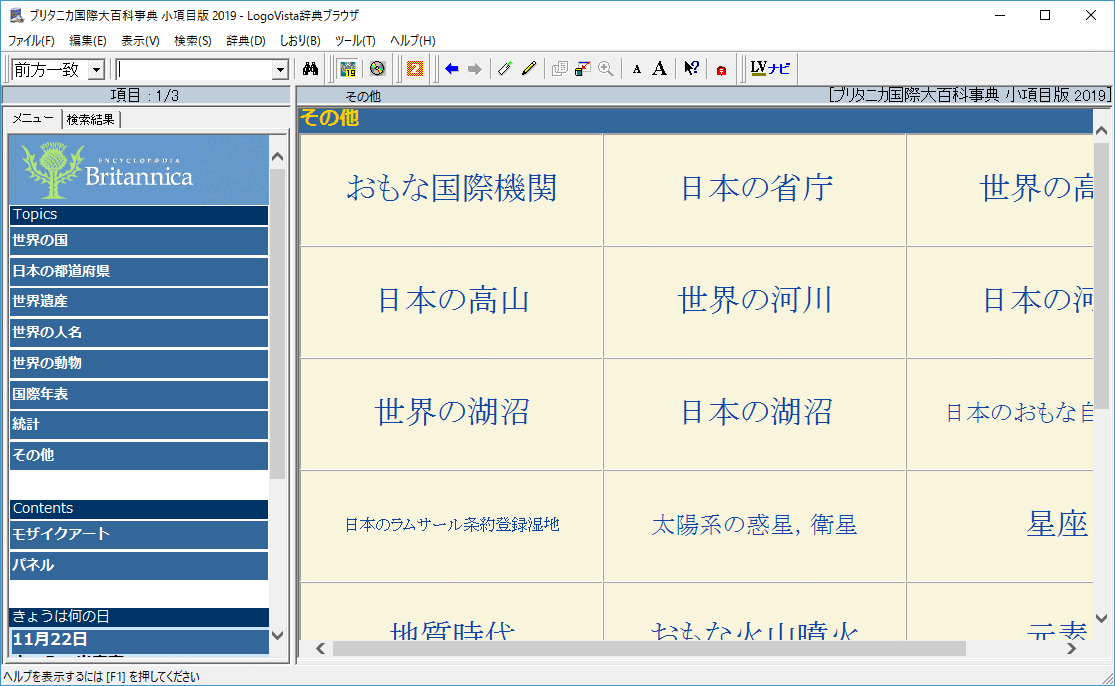Select 世界の国 in the sidebar
Screen dimensions: 1115x686
pyautogui.click(x=139, y=240)
